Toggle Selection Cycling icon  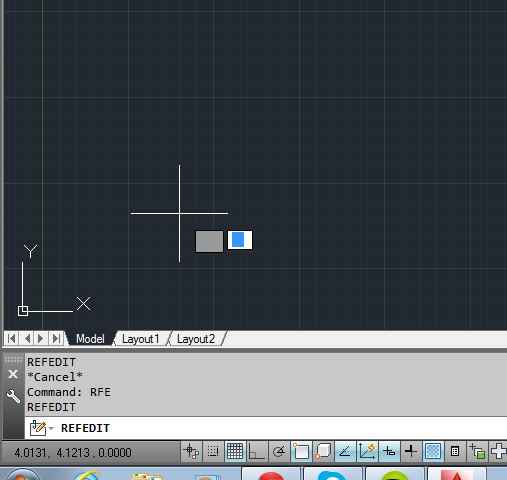[477, 452]
